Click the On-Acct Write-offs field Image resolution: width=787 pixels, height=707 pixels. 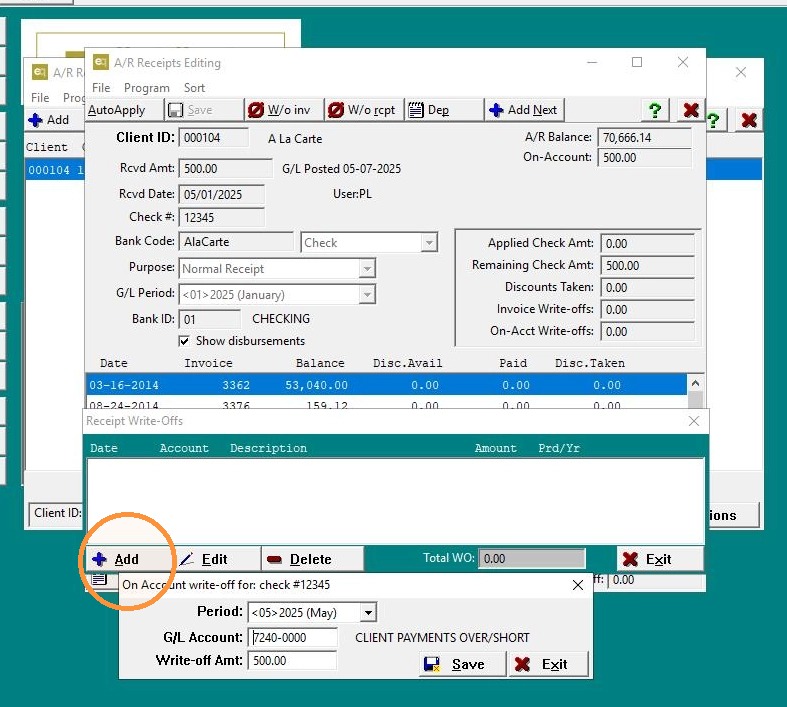pyautogui.click(x=647, y=332)
